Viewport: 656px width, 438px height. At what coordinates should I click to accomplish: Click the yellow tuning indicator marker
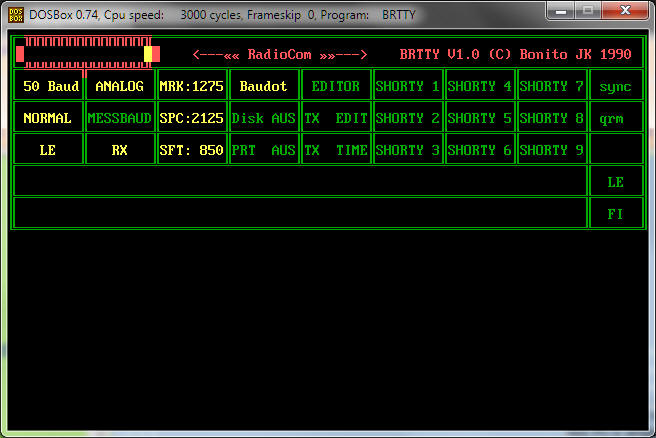148,54
